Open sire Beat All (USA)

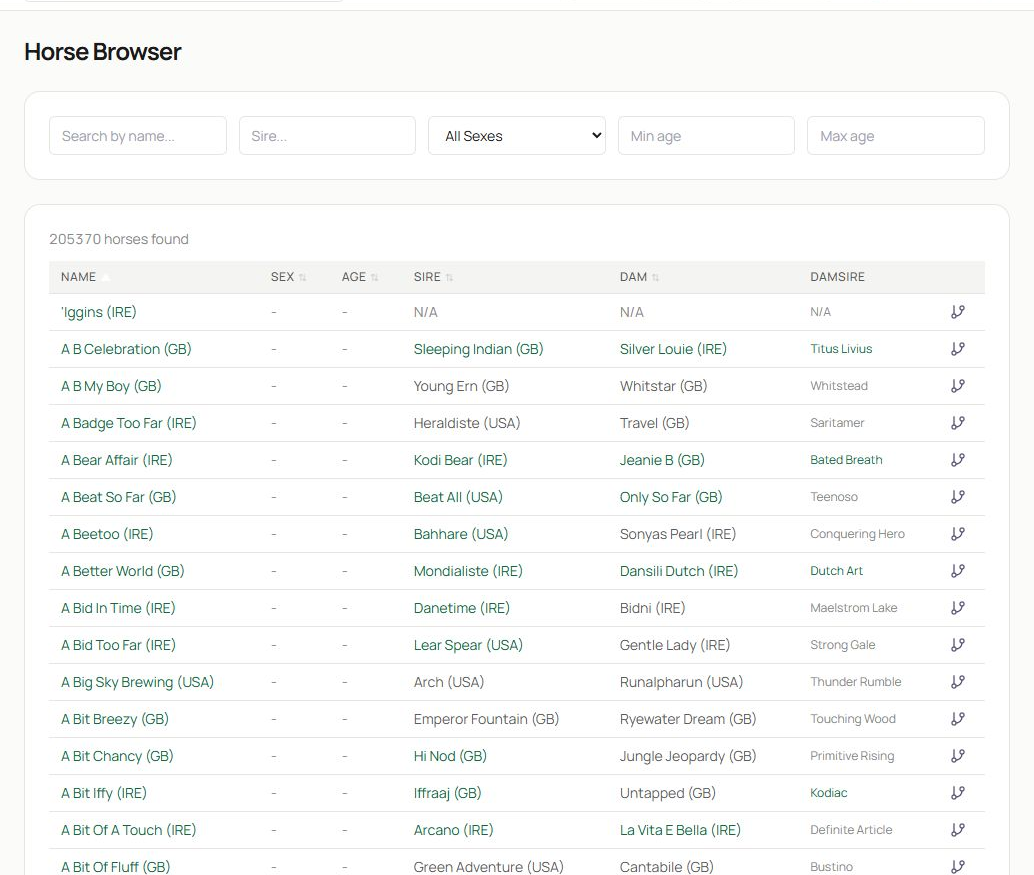pyautogui.click(x=458, y=497)
